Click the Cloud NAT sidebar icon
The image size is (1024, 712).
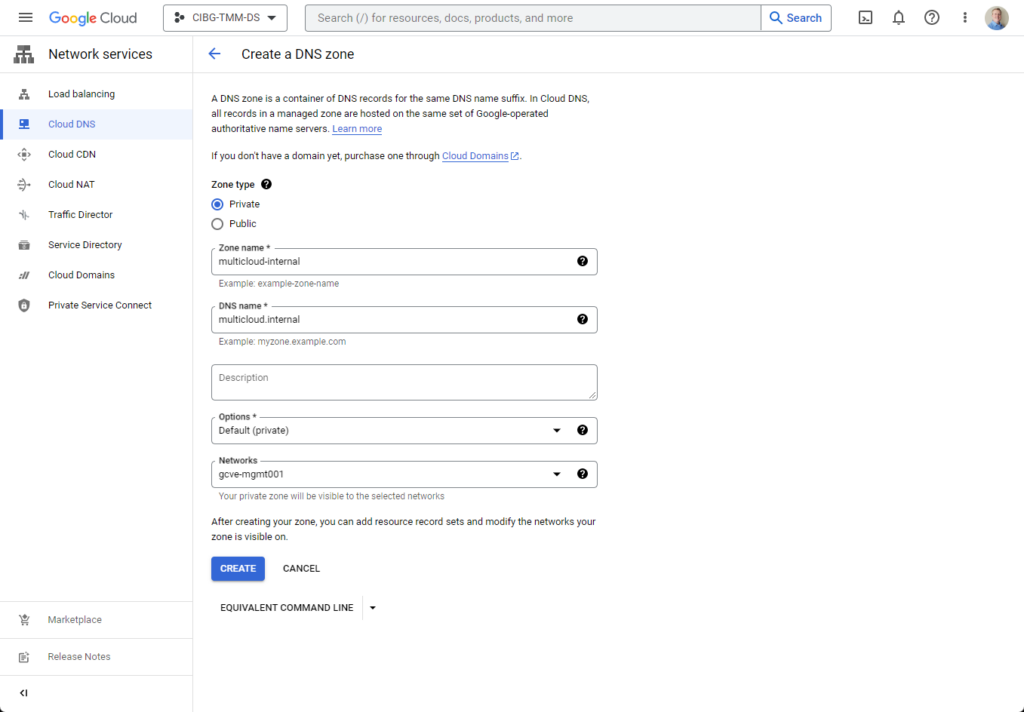tap(24, 185)
